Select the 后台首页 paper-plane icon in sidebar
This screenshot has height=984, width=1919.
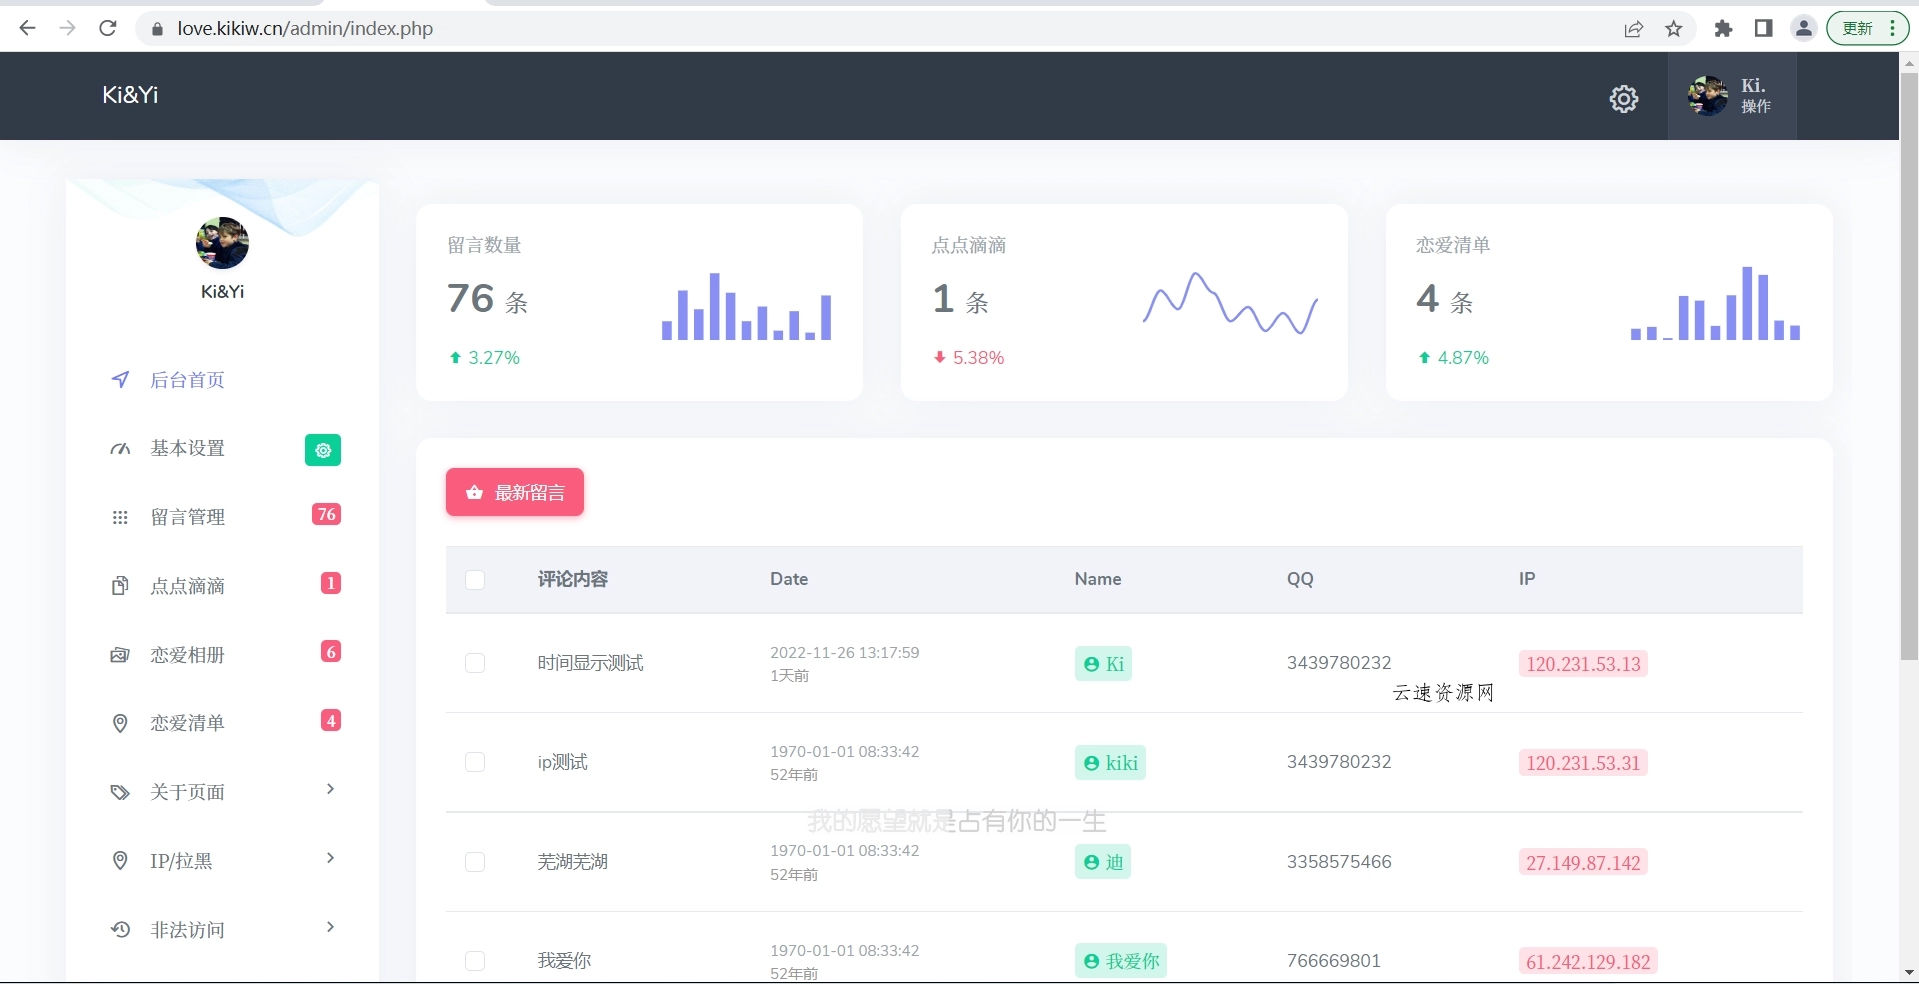[x=120, y=380]
